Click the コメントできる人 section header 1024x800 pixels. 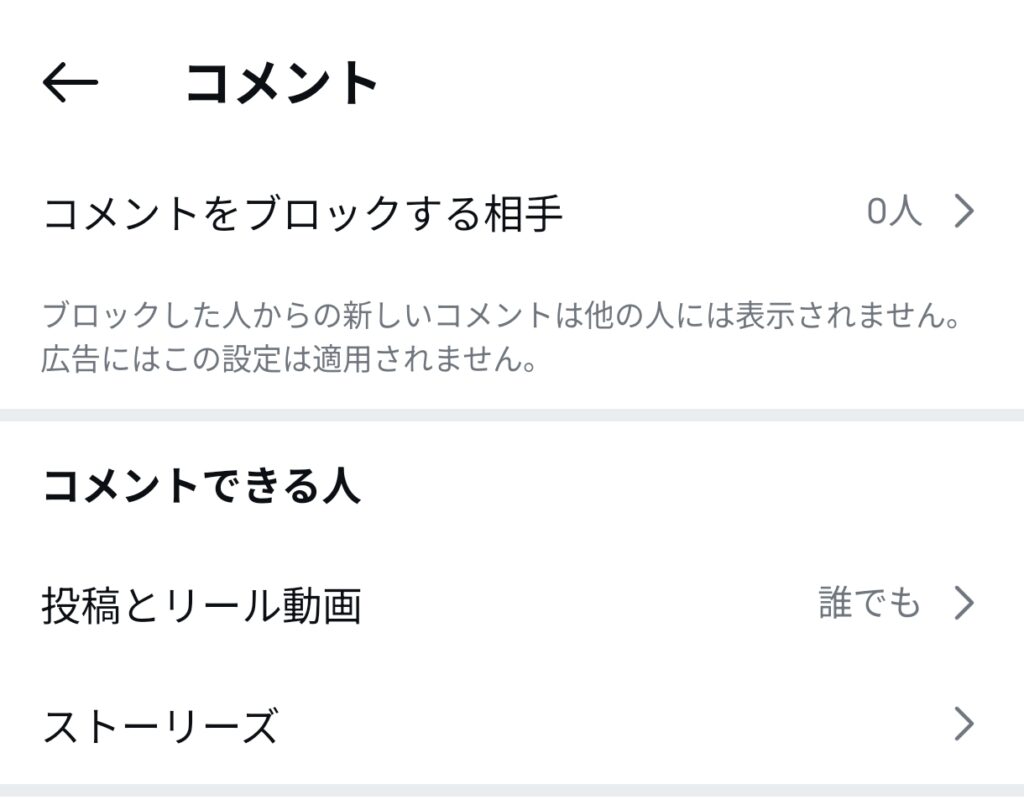point(201,487)
